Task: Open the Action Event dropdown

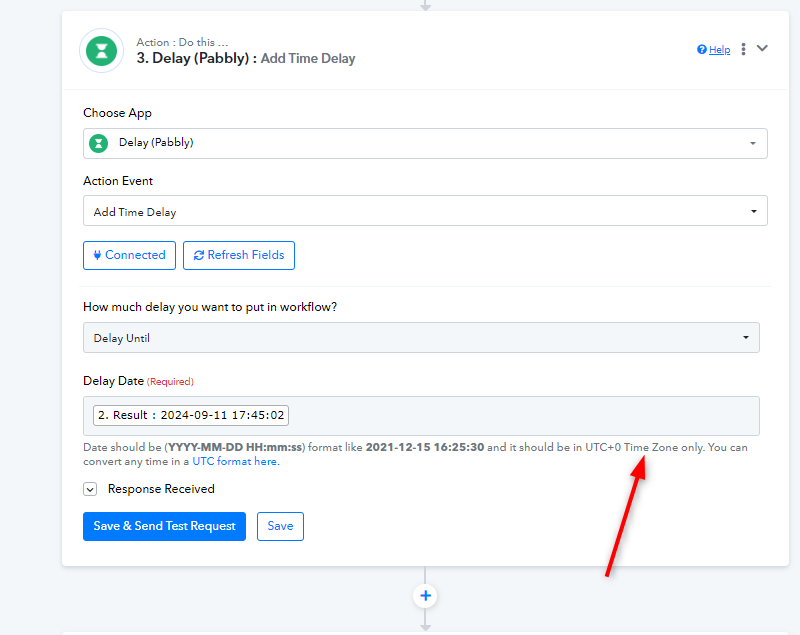Action: (425, 211)
